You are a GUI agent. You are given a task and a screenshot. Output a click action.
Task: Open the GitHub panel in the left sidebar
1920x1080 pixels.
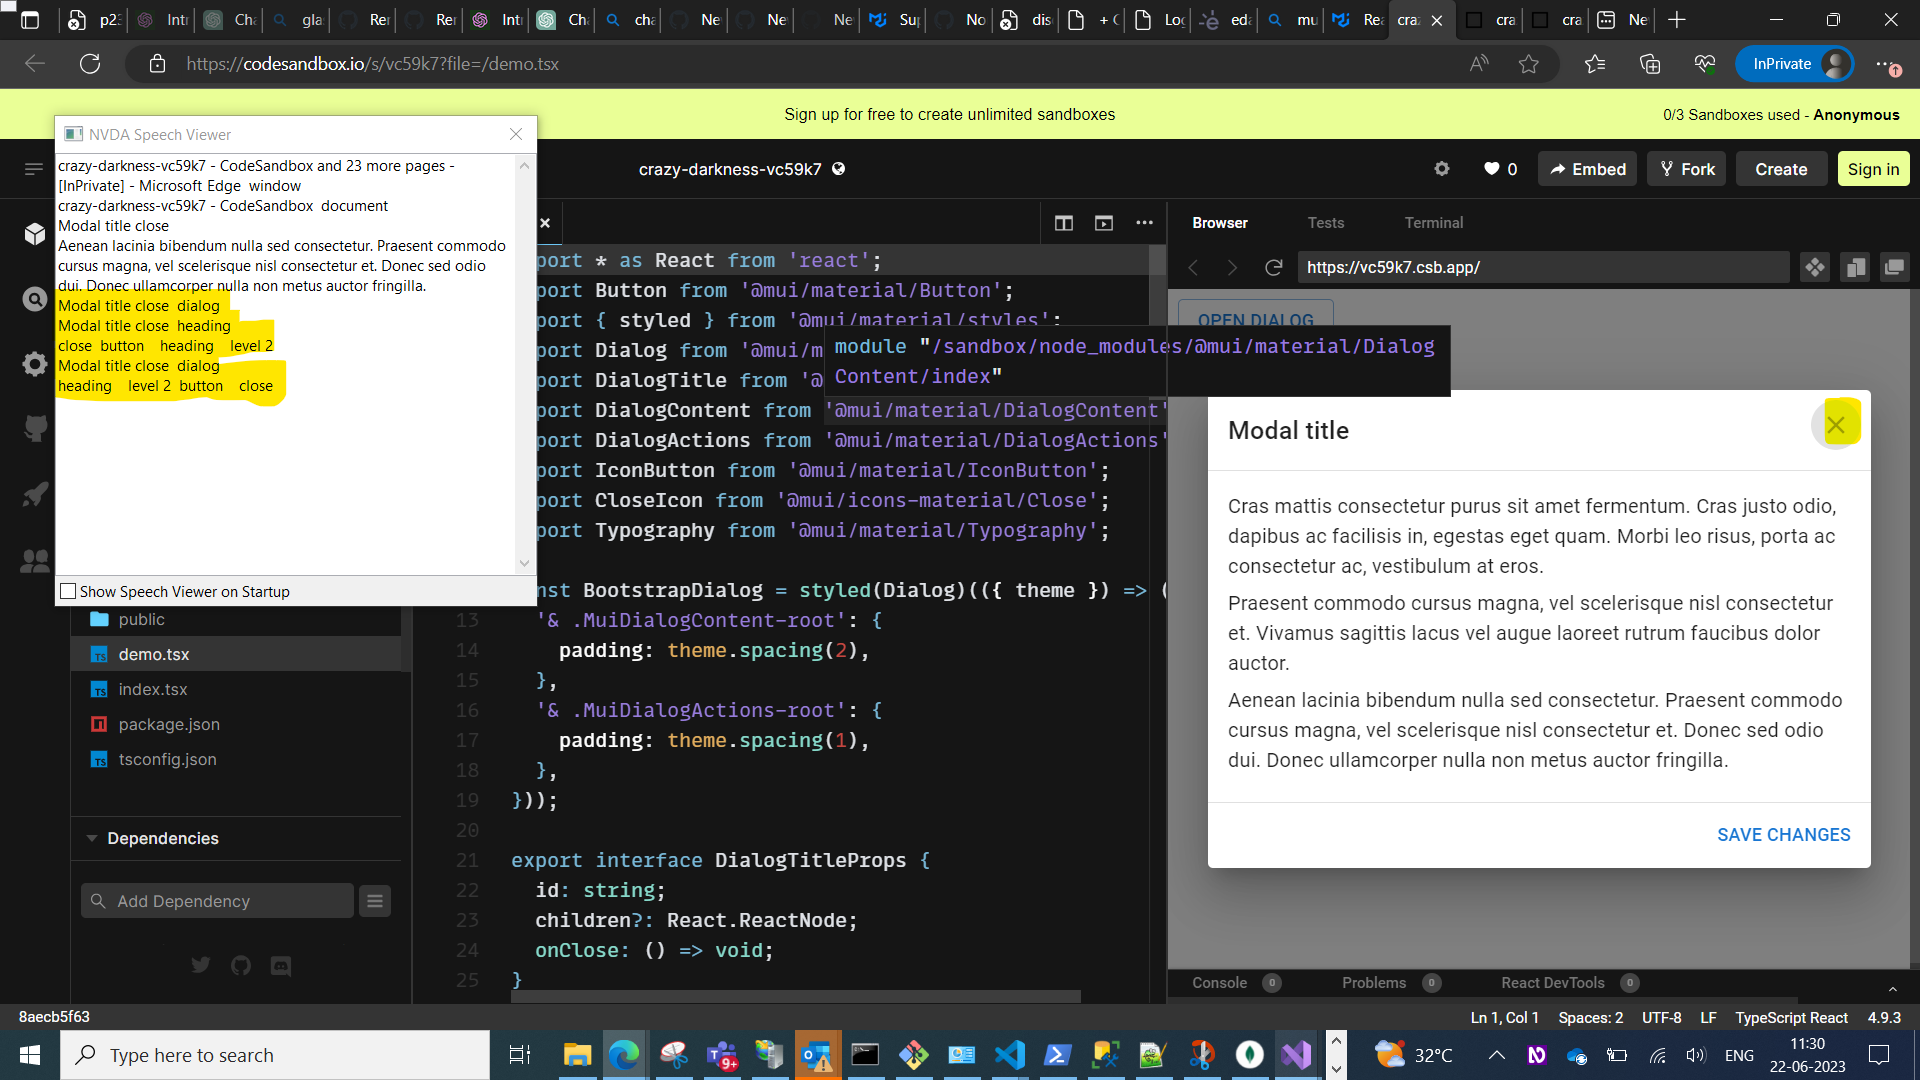pos(34,428)
